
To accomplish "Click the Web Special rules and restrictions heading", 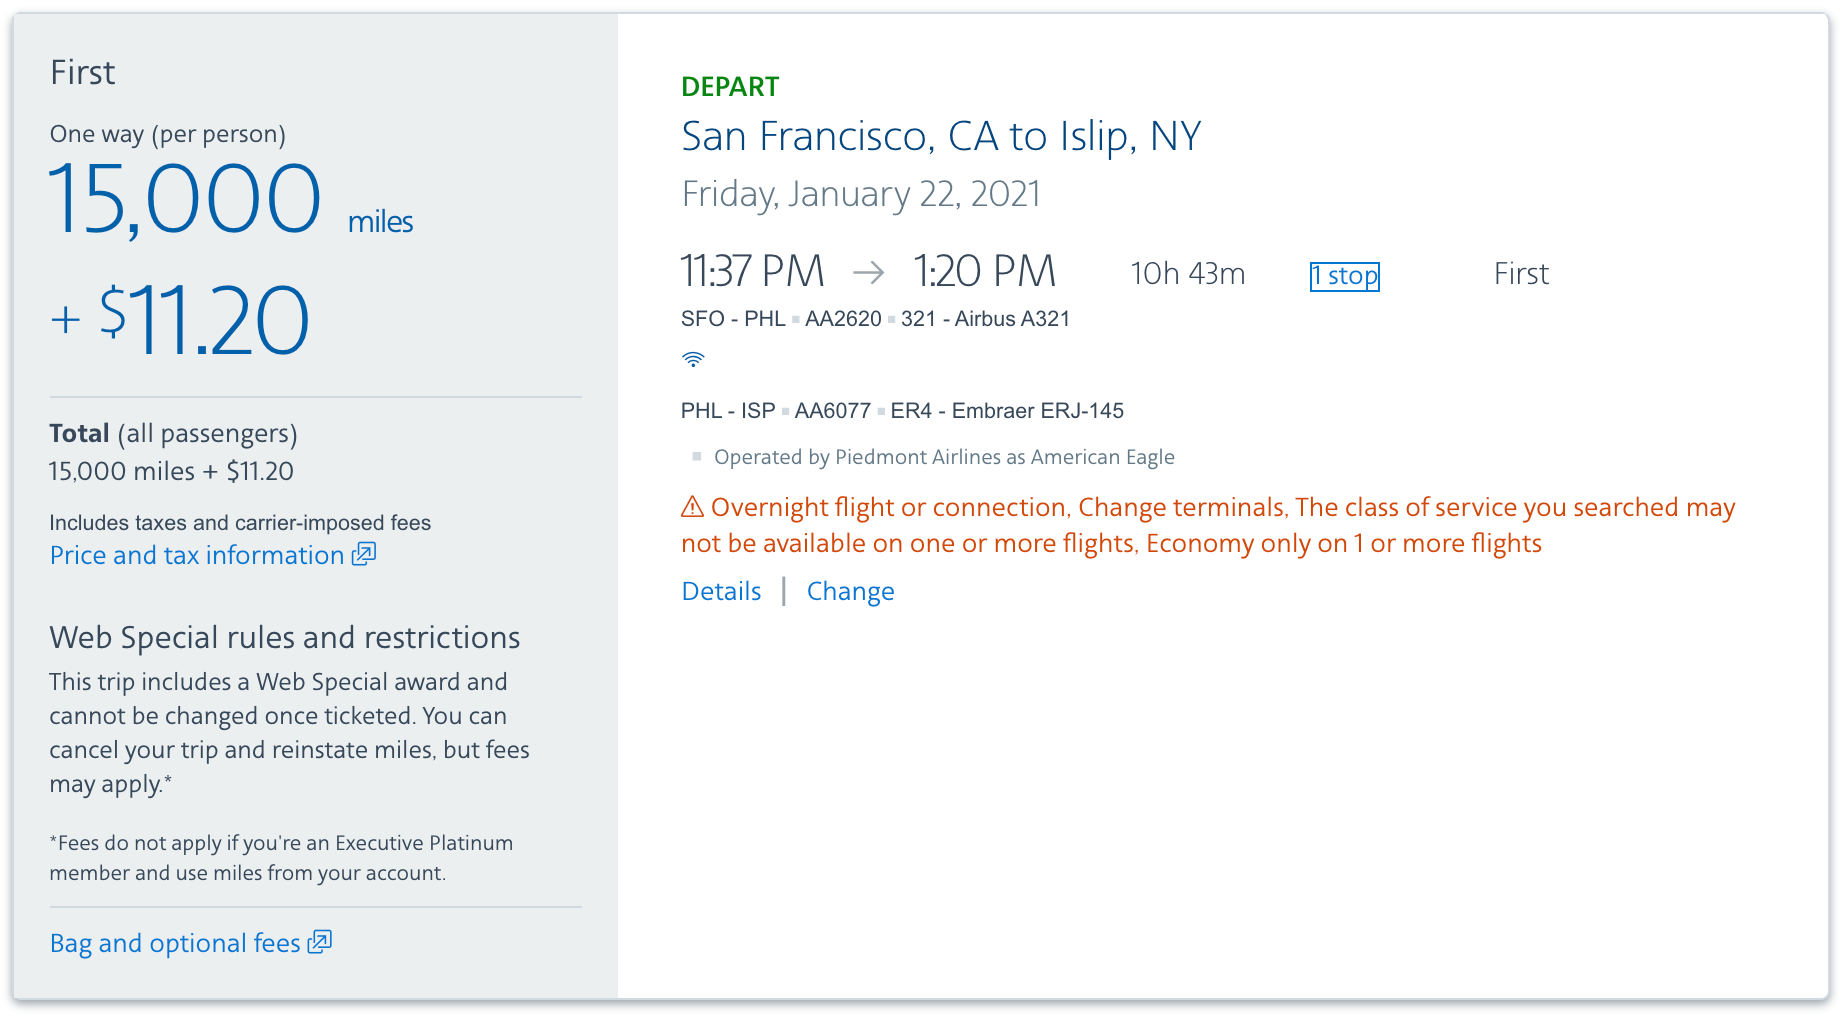I will [x=285, y=637].
